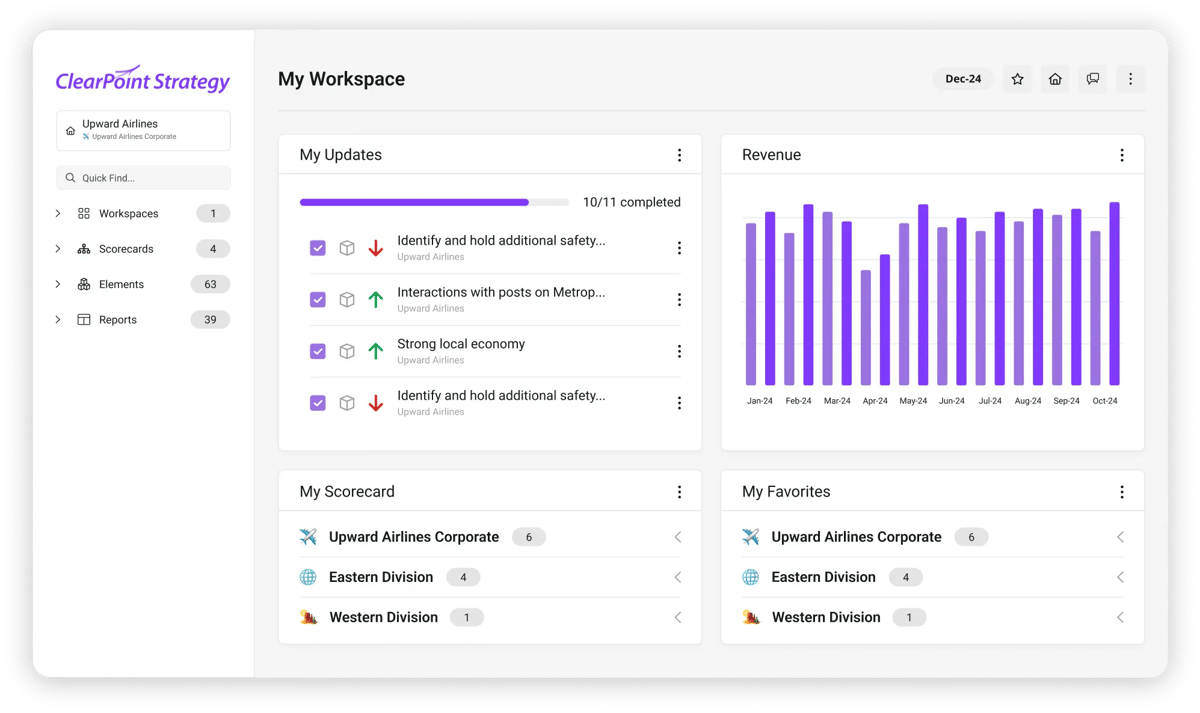Viewport: 1200px width, 713px height.
Task: Click the 39 count badge beside Reports
Action: click(x=210, y=320)
